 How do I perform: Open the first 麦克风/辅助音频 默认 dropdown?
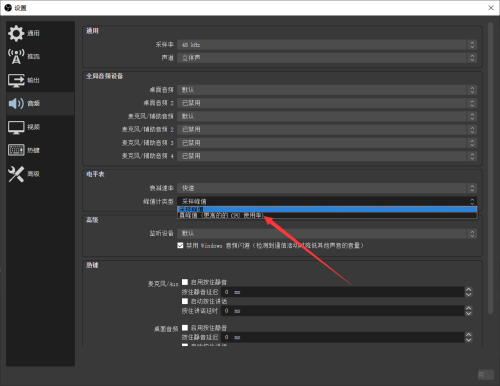[x=327, y=116]
